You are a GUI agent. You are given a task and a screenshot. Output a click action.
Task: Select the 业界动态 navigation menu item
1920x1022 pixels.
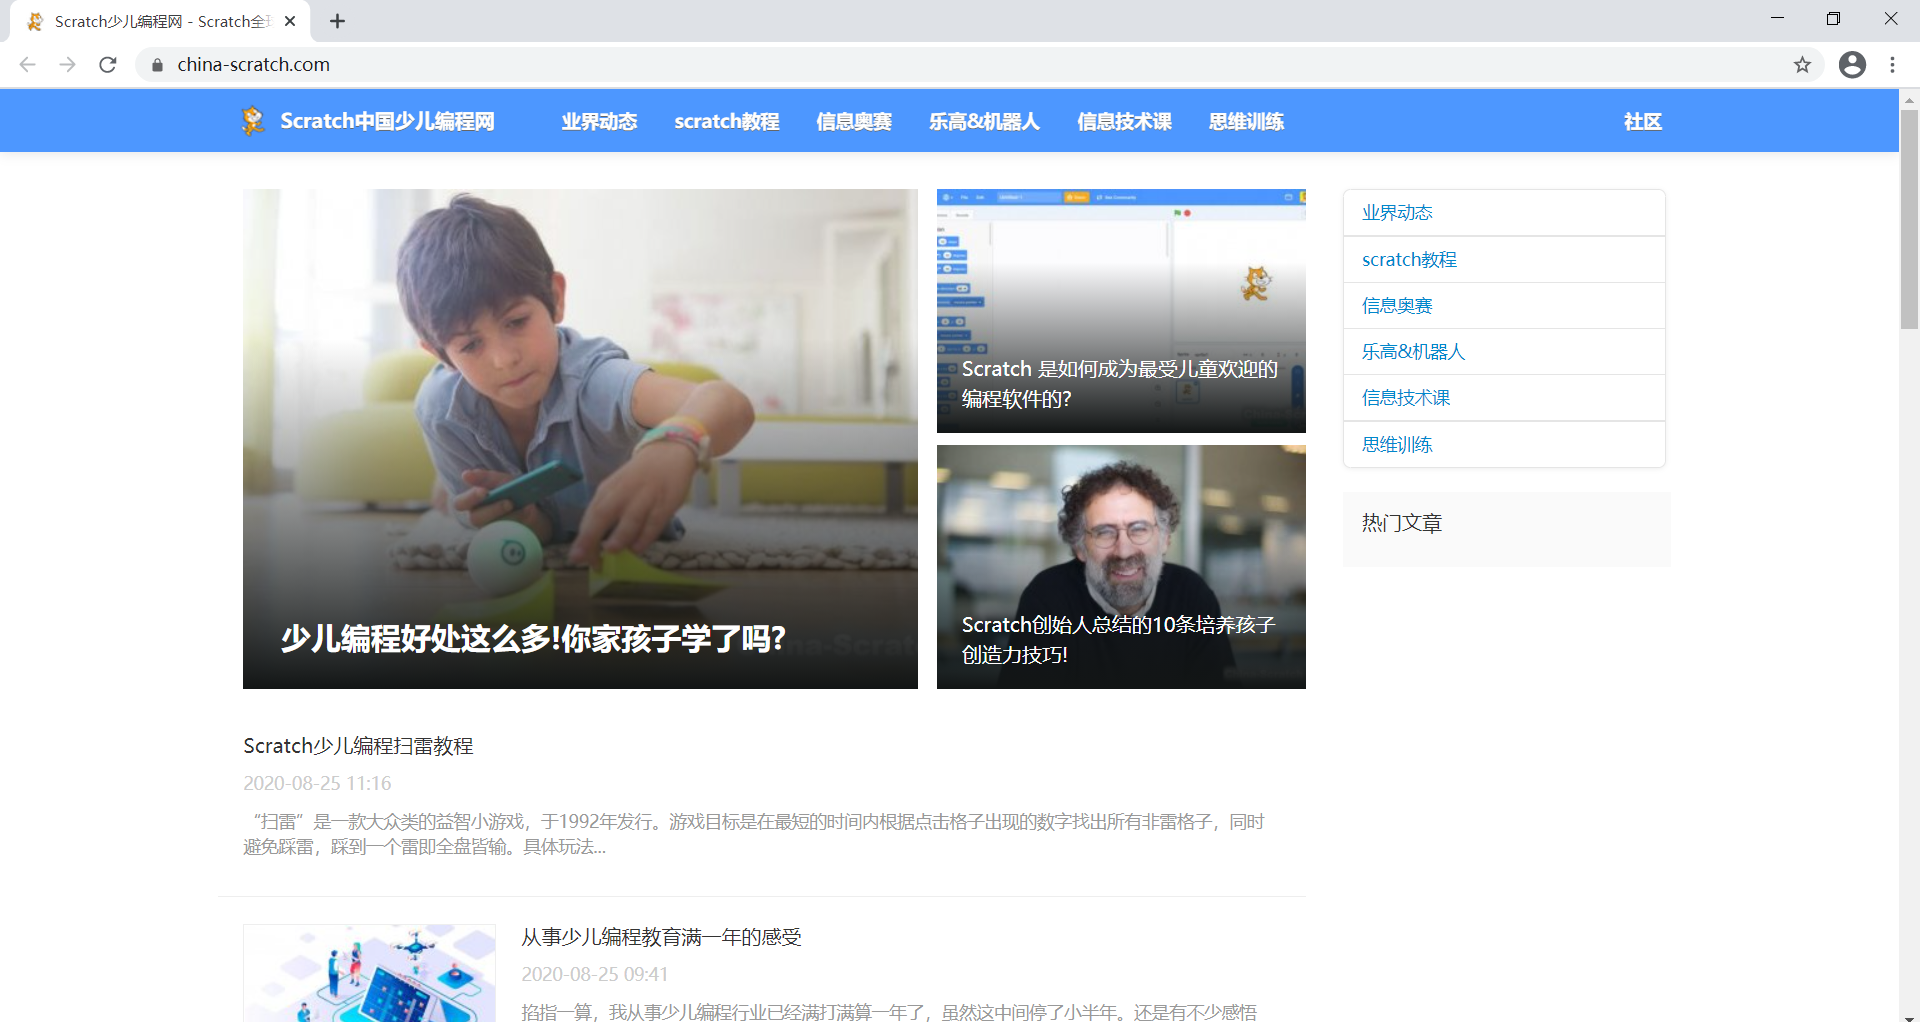(x=599, y=121)
